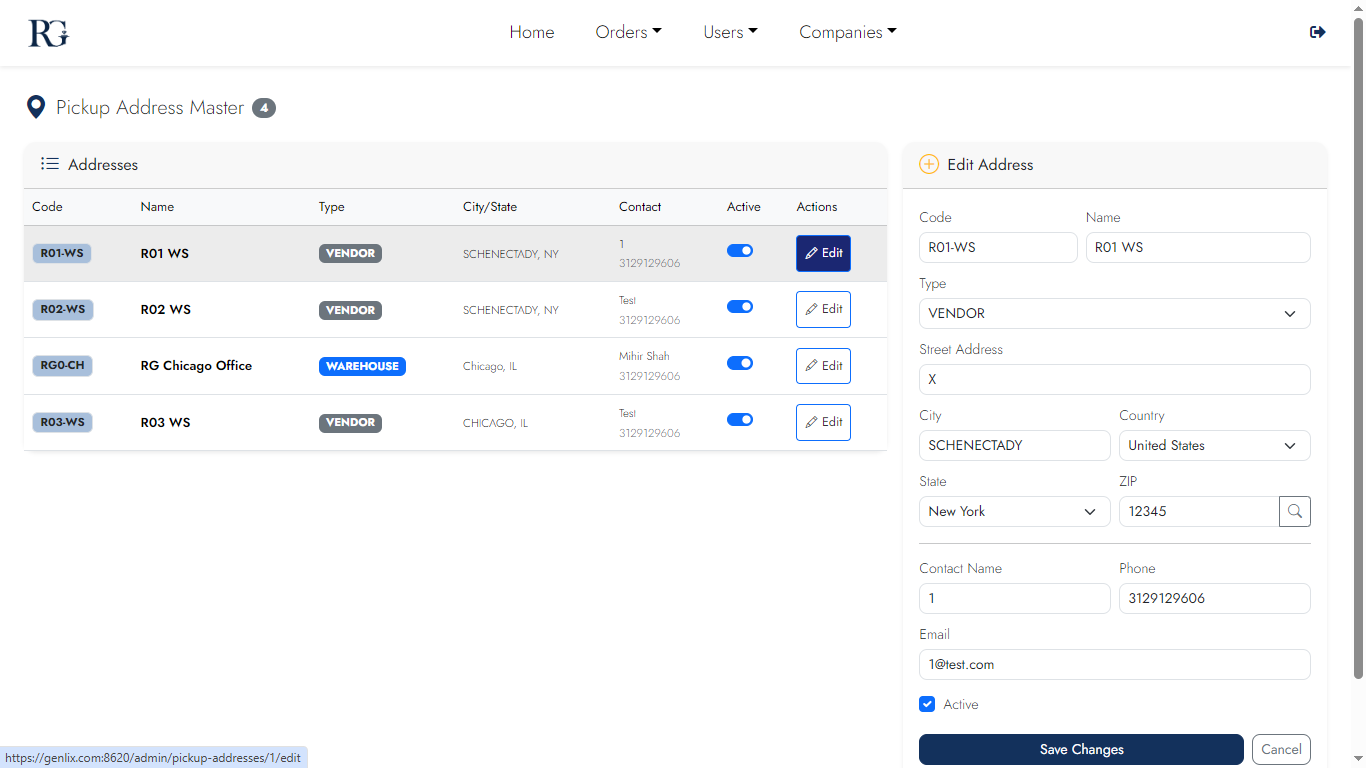Click the plus circle icon beside Edit Address
The height and width of the screenshot is (768, 1366).
[929, 164]
